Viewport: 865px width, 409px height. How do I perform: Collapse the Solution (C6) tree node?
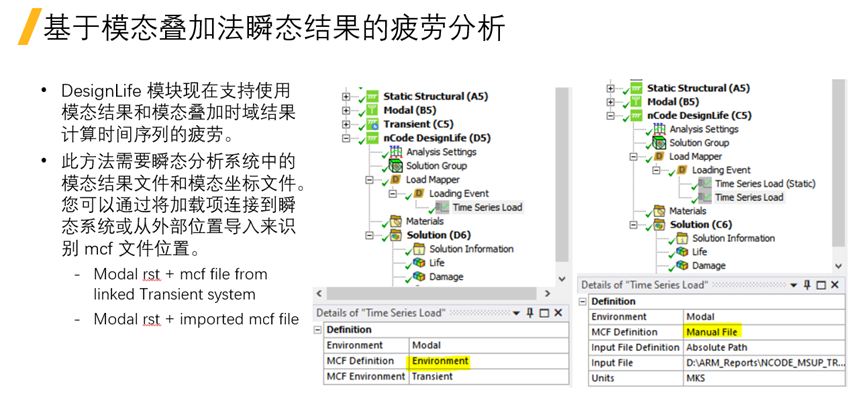pyautogui.click(x=633, y=225)
